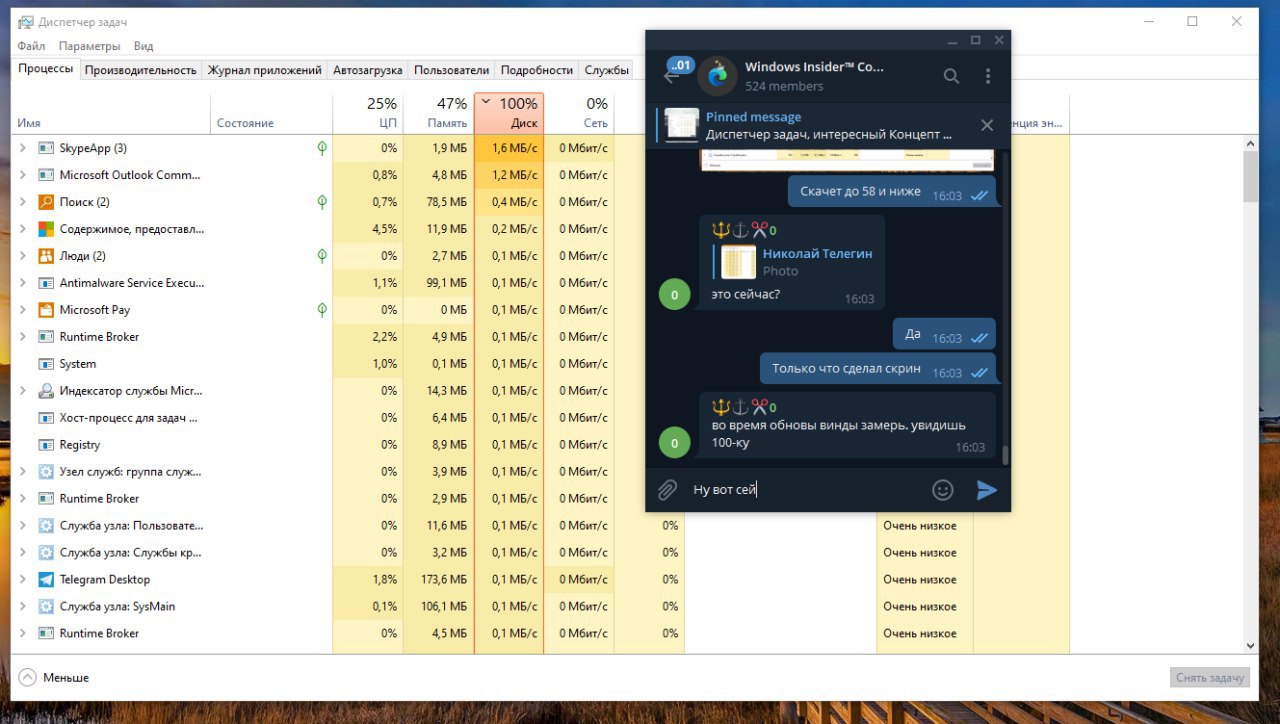Sort by the ЦП column header

pos(368,114)
